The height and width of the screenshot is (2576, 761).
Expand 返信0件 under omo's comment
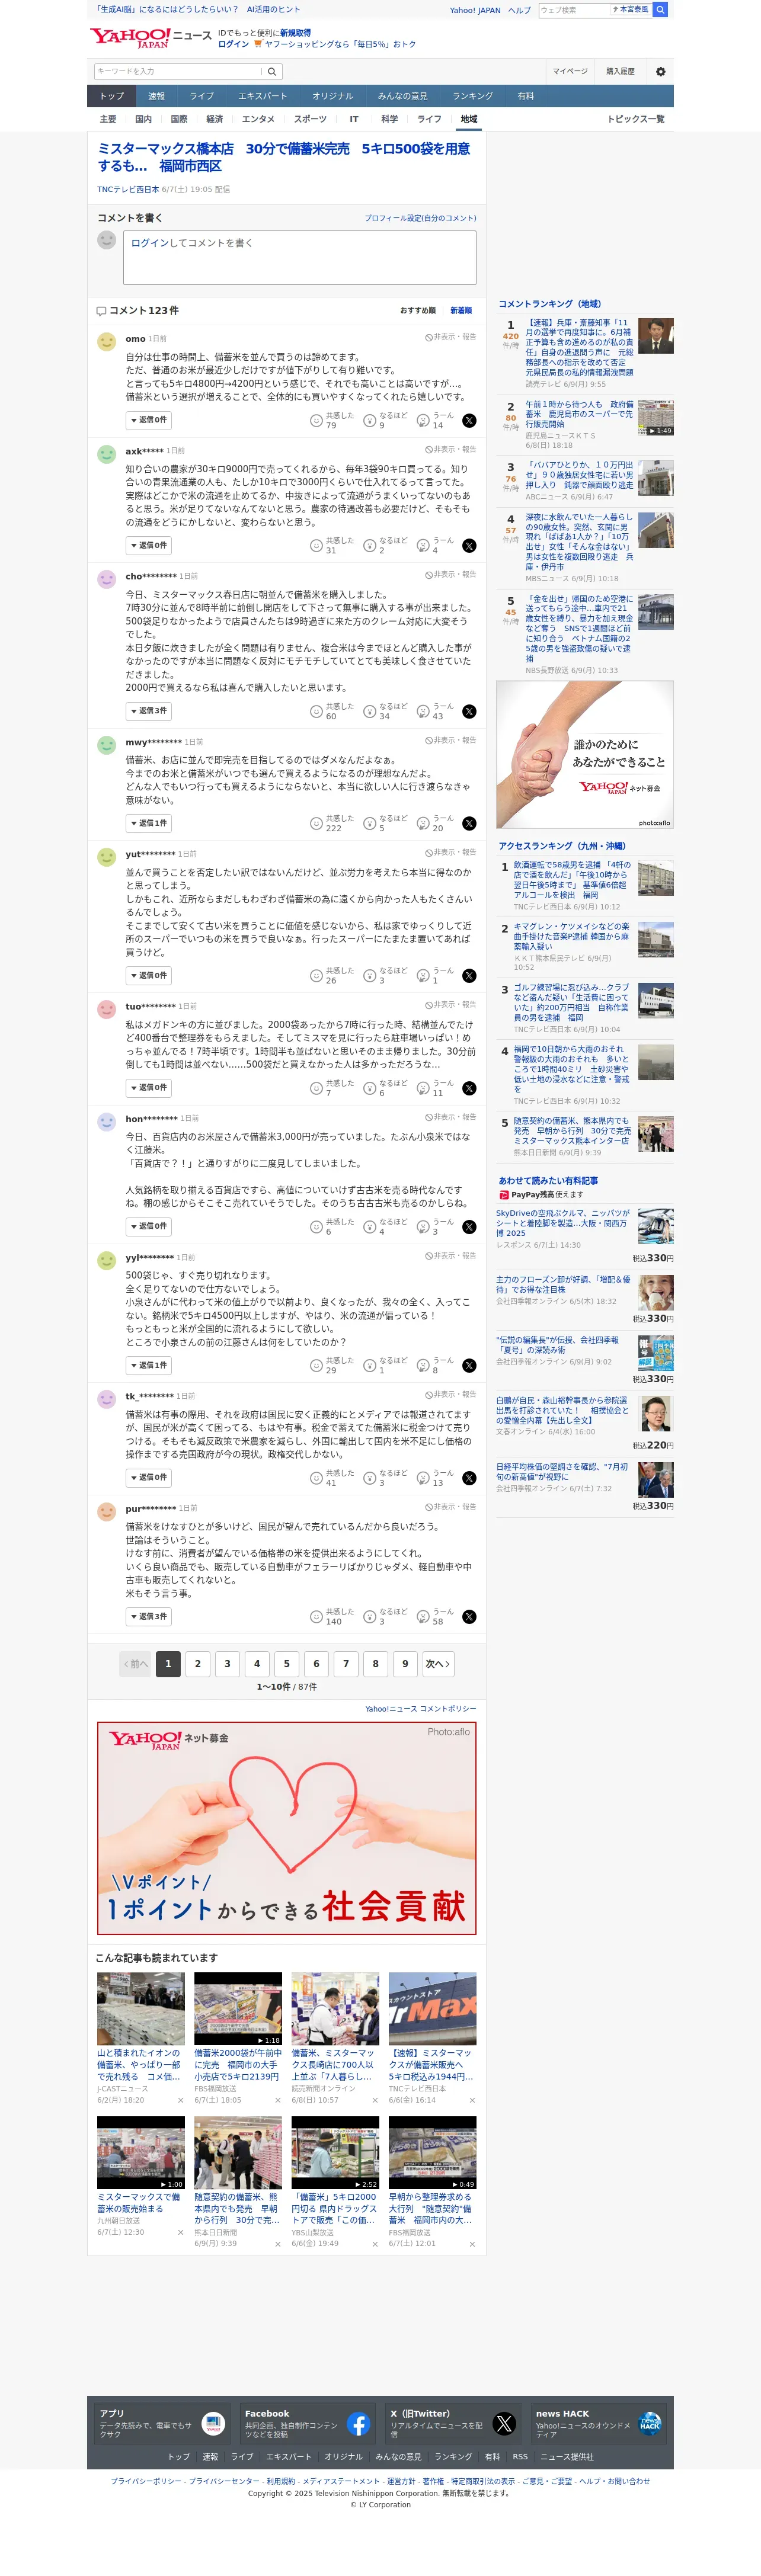(148, 420)
